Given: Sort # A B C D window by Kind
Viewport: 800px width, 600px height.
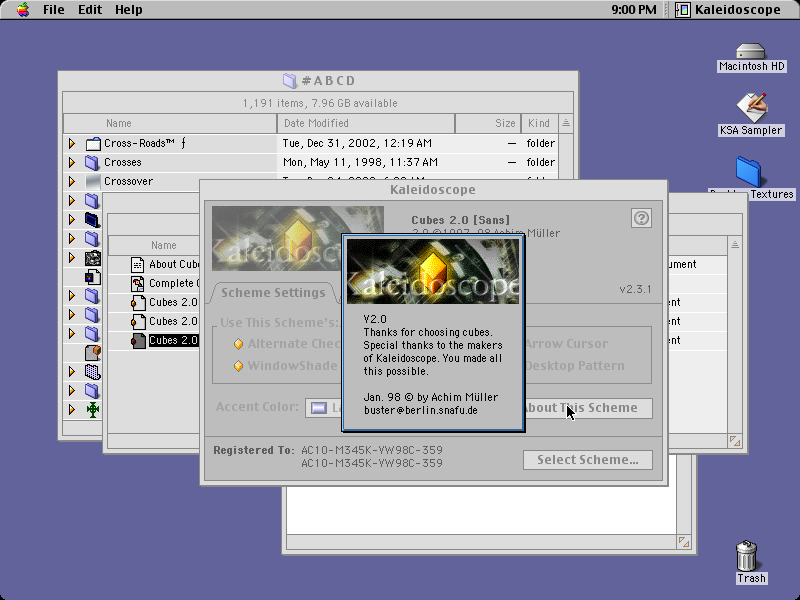Looking at the screenshot, I should click(539, 123).
